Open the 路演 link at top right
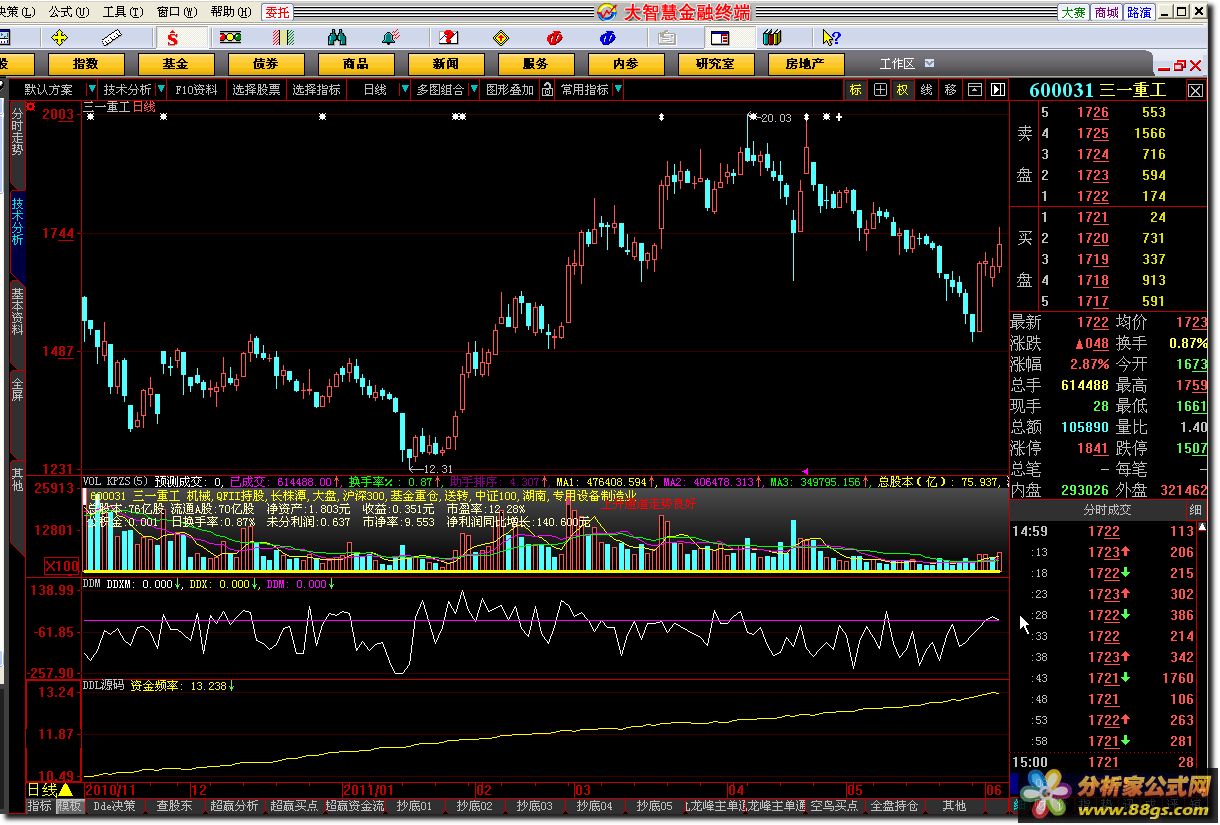This screenshot has width=1220, height=825. tap(1139, 12)
